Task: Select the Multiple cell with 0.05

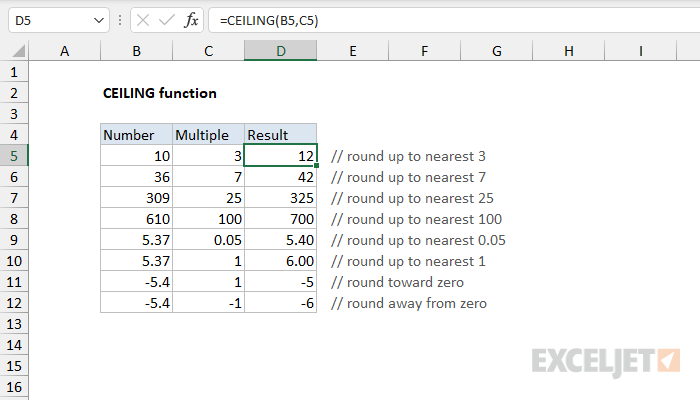Action: pos(208,240)
